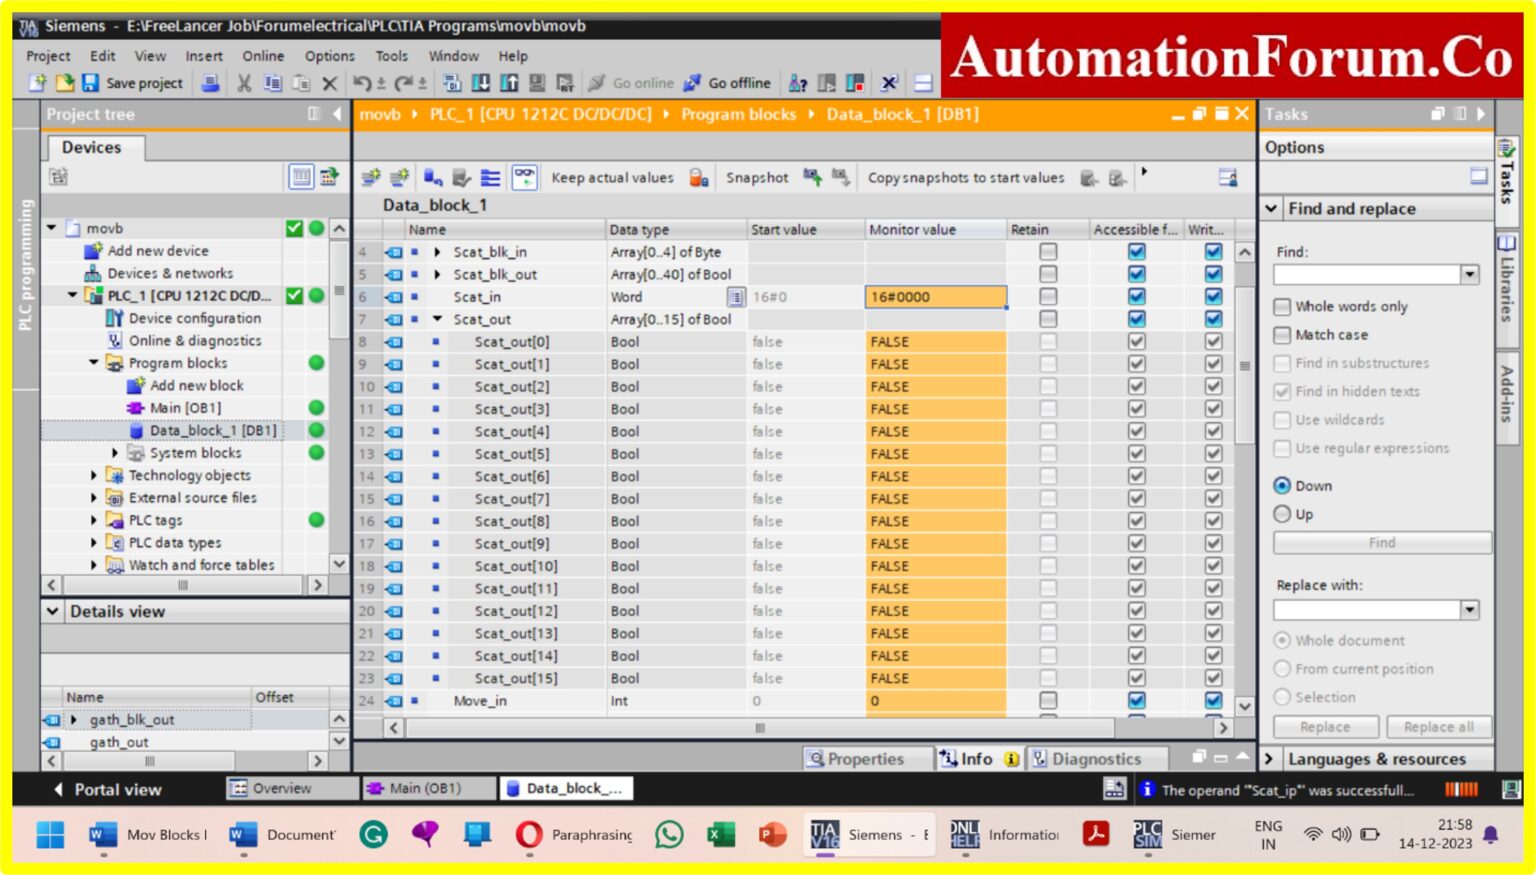The image size is (1536, 875).
Task: Enable the Match case checkbox
Action: point(1283,335)
